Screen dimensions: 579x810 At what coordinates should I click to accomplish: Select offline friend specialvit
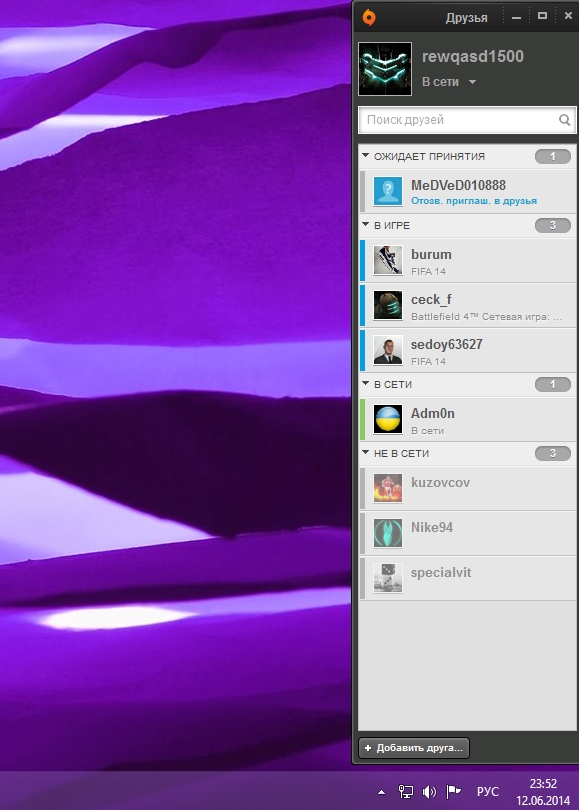pos(468,579)
